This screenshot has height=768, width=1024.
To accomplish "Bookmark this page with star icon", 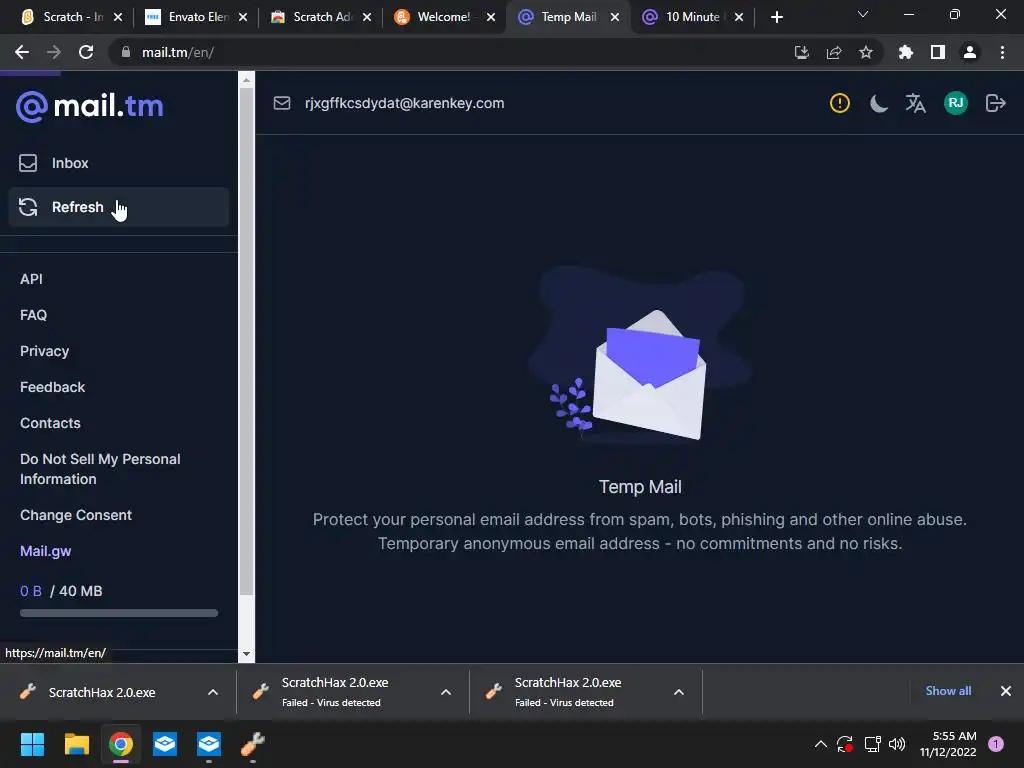I will click(x=866, y=52).
